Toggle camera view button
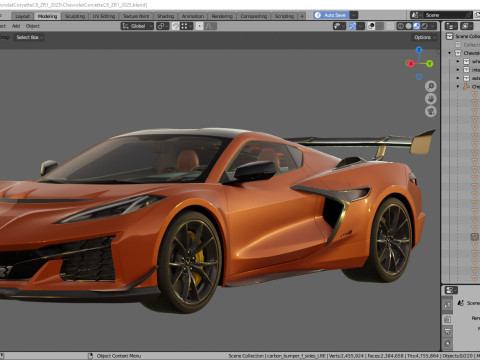480x360 pixels. coord(431,112)
